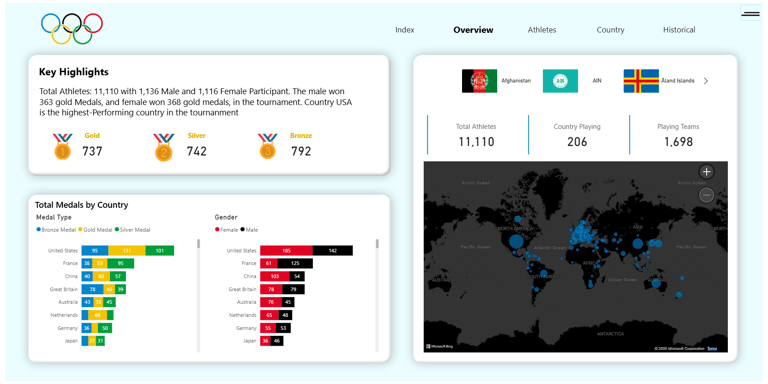Click the Country Playing 206 card
The height and width of the screenshot is (384, 768).
[x=577, y=135]
